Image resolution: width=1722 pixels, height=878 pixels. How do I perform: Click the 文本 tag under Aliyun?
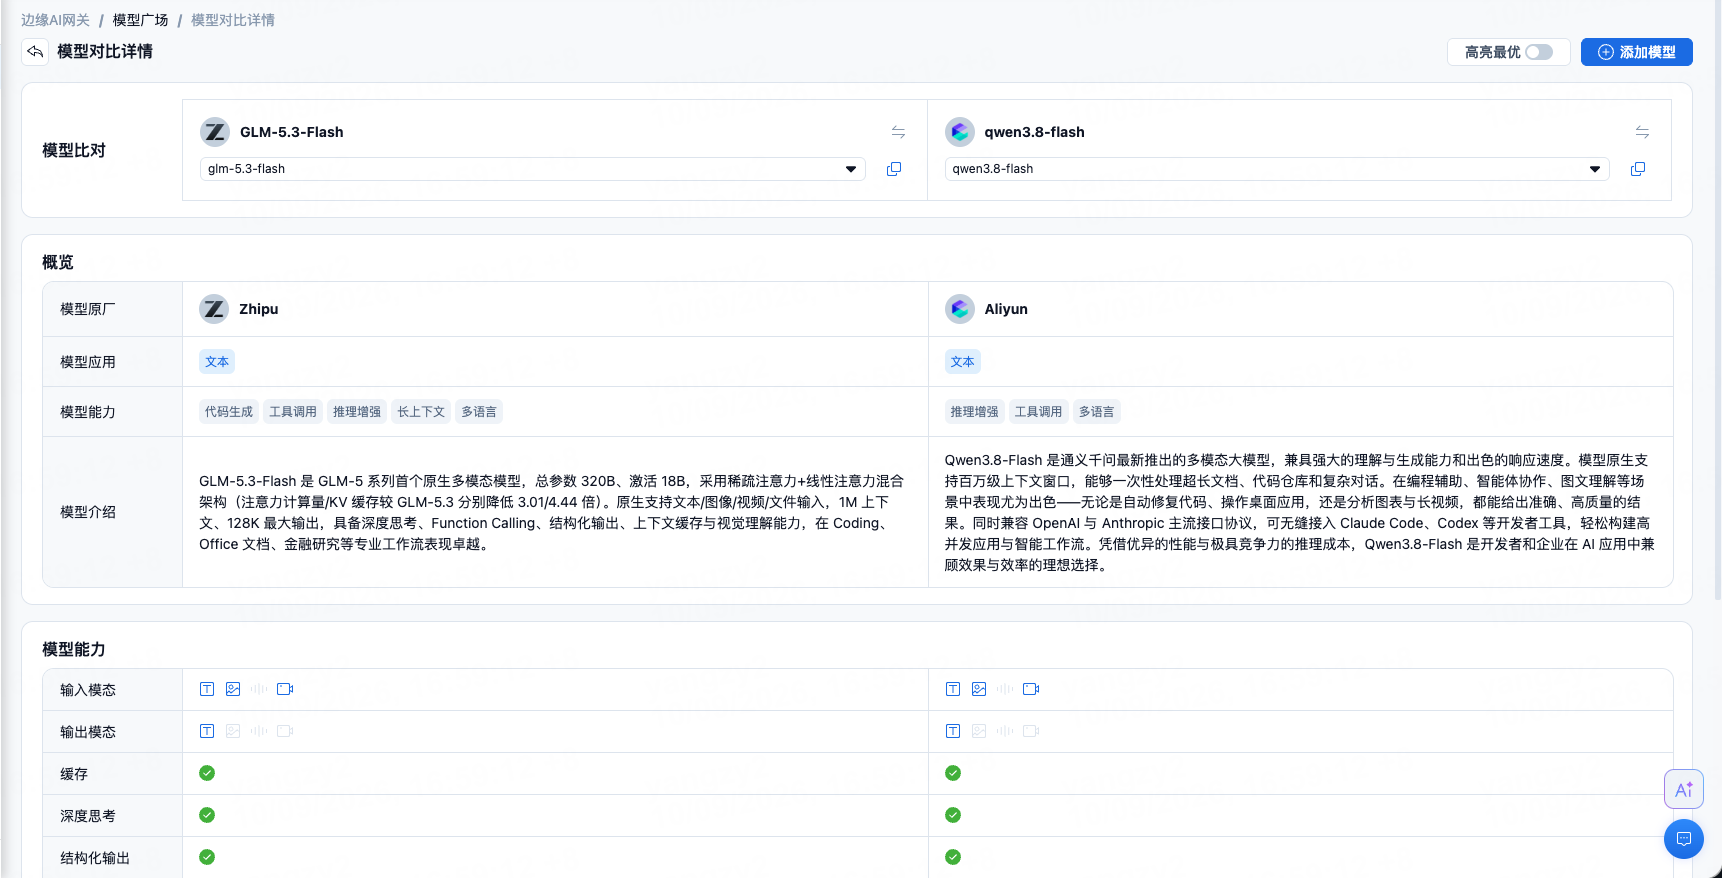pos(962,362)
